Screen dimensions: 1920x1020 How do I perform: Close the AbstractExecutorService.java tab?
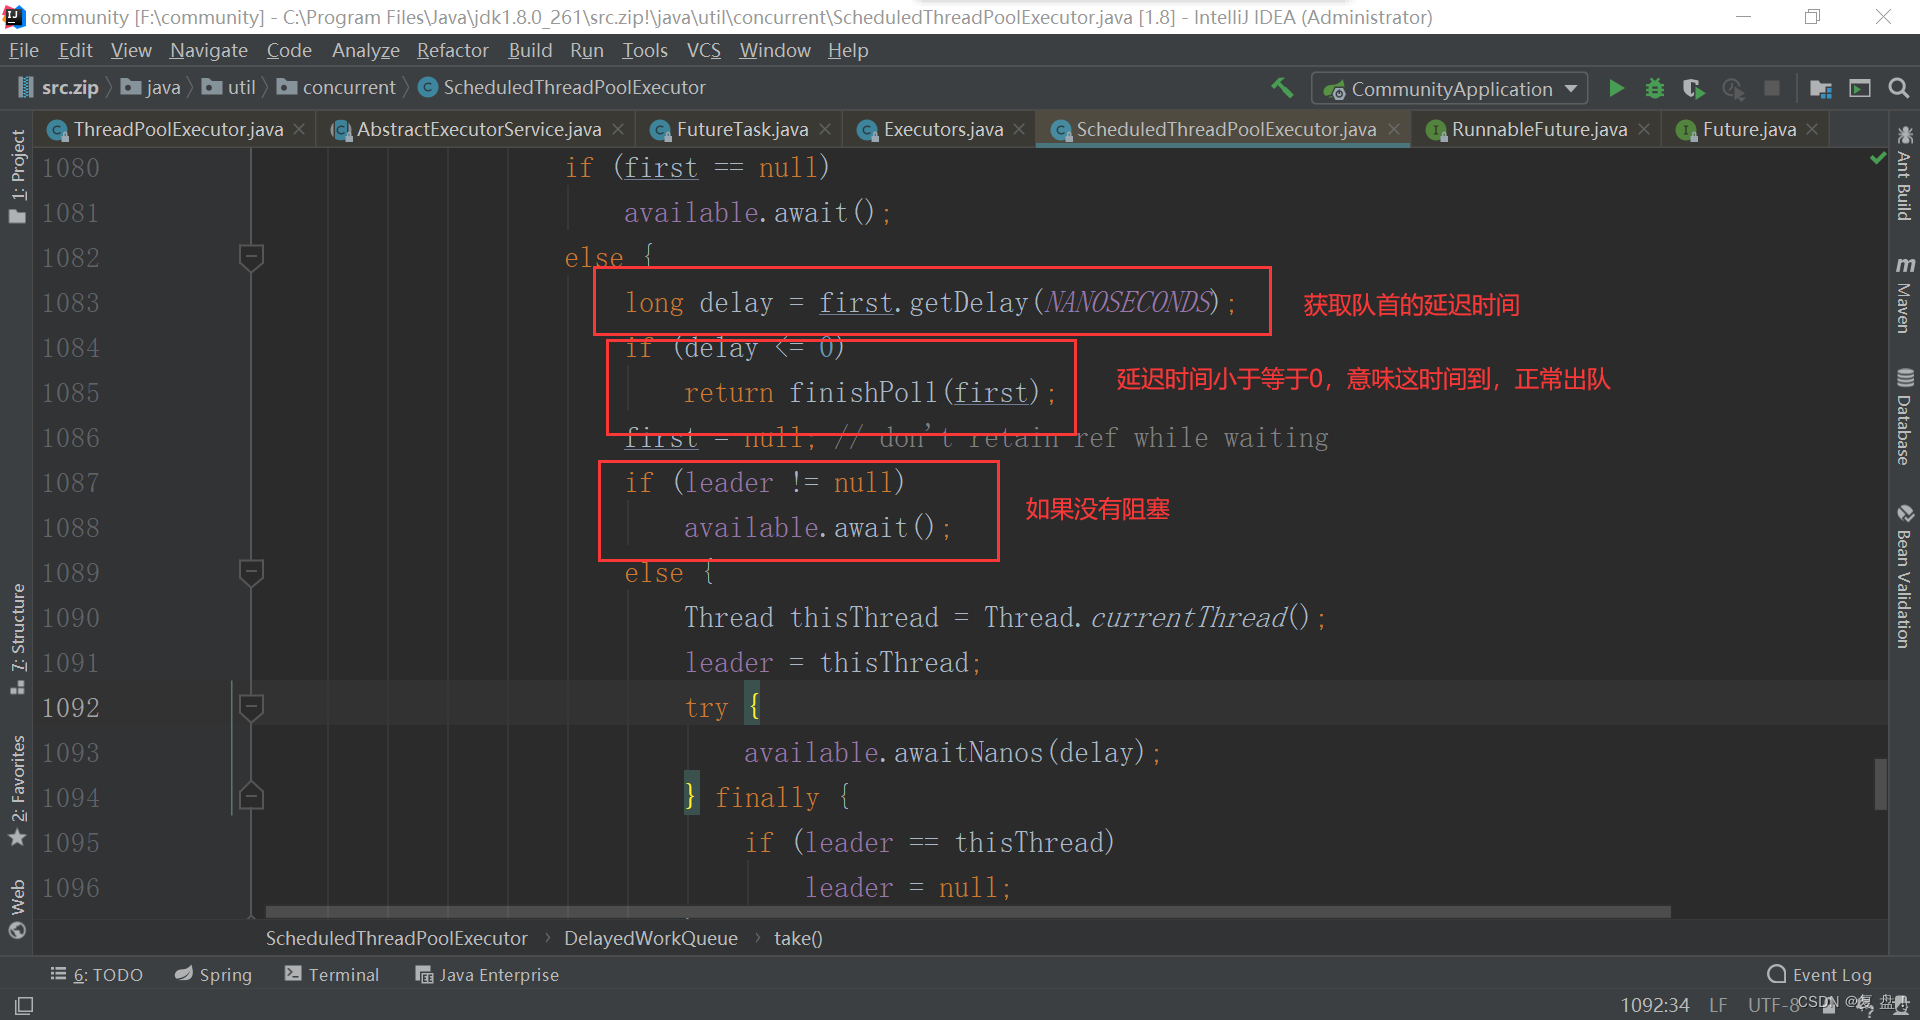pyautogui.click(x=618, y=129)
